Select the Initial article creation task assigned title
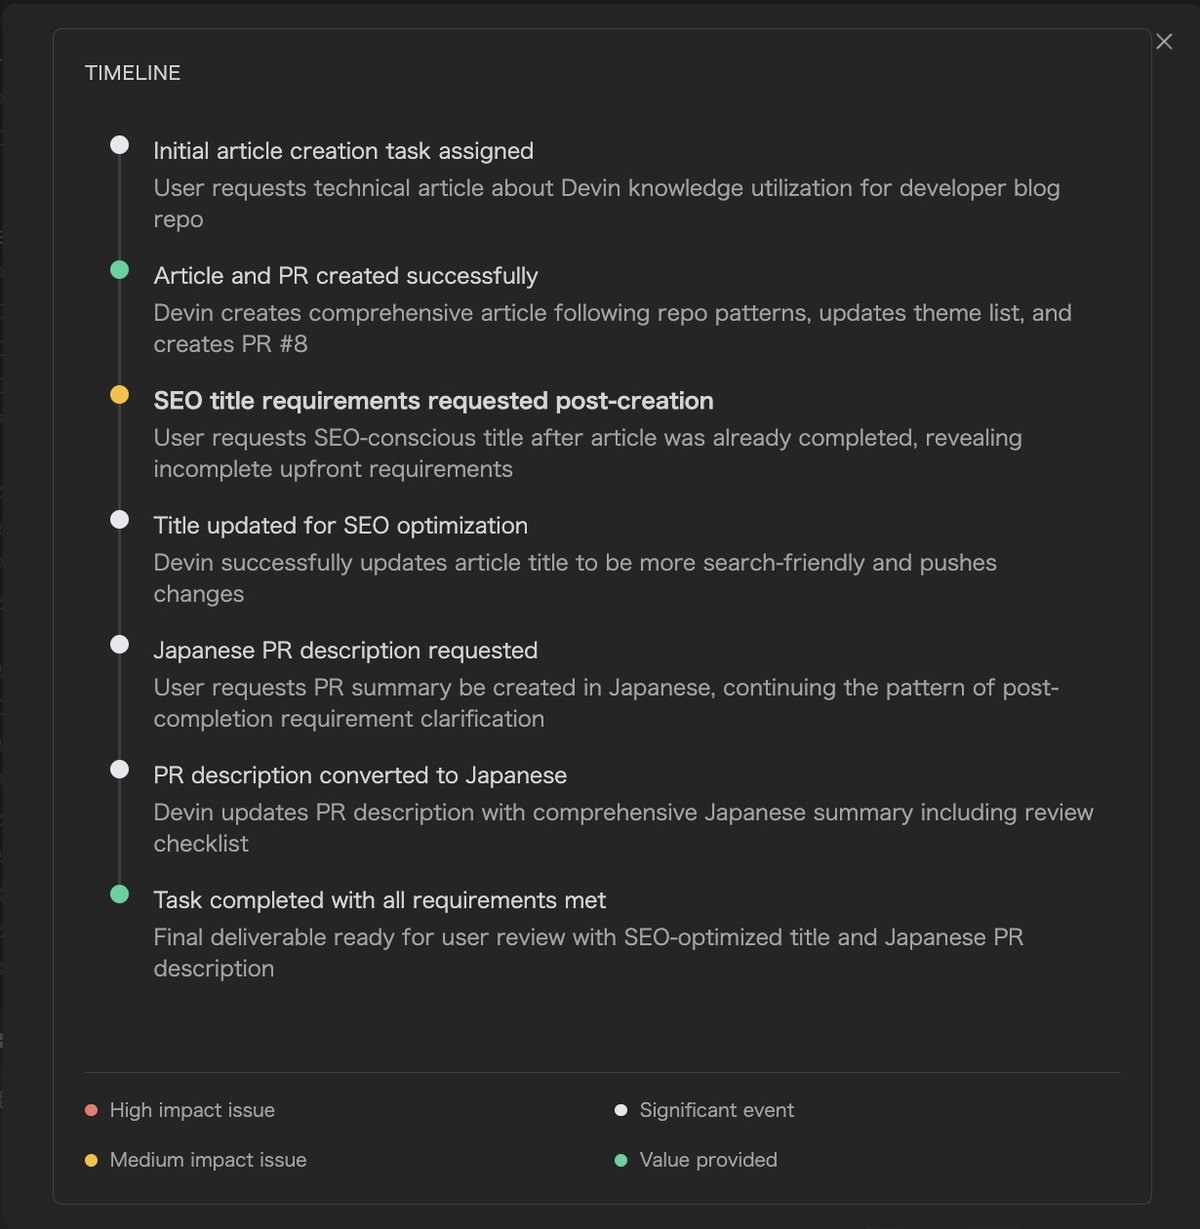The image size is (1200, 1229). (343, 151)
